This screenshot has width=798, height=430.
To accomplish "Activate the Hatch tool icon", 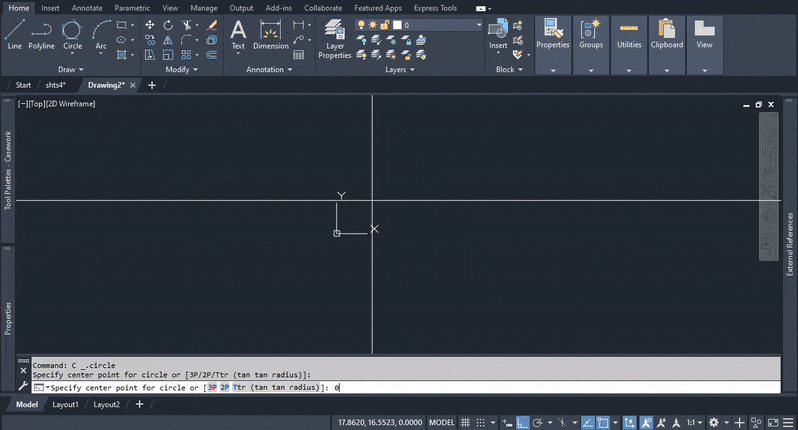I will tap(121, 54).
